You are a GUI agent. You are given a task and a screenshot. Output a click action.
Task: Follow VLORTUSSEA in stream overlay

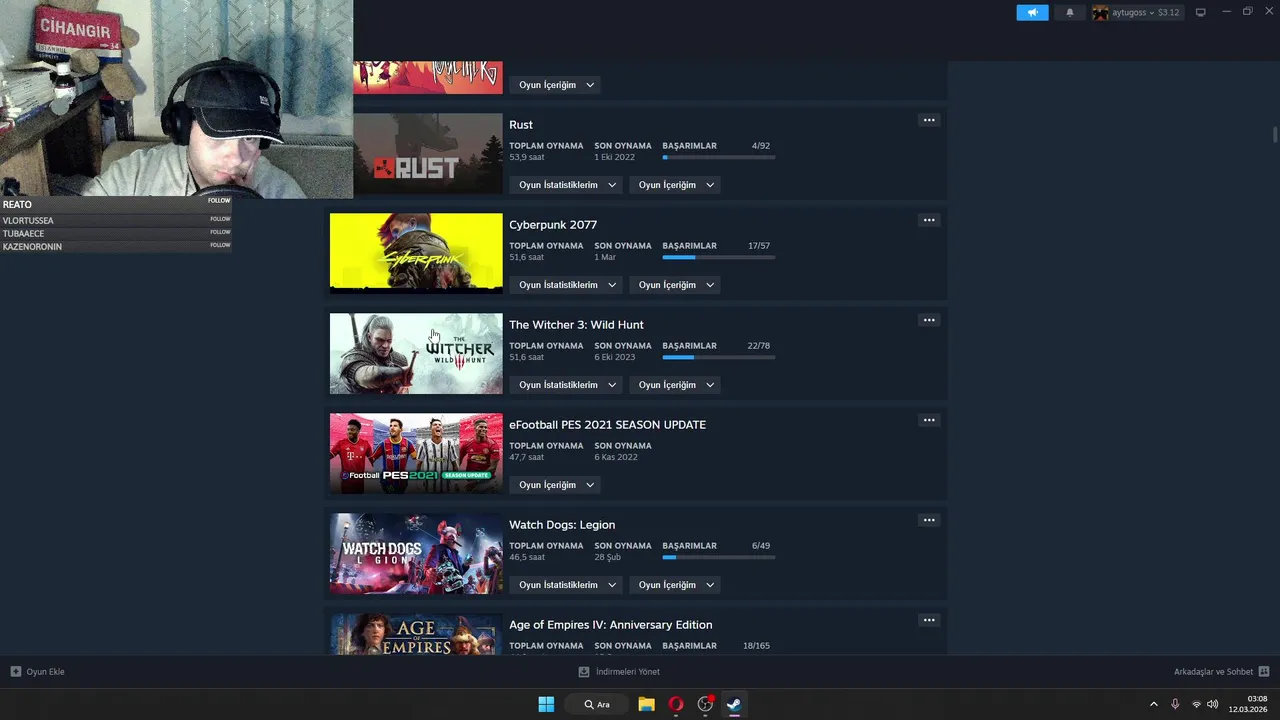coord(220,219)
